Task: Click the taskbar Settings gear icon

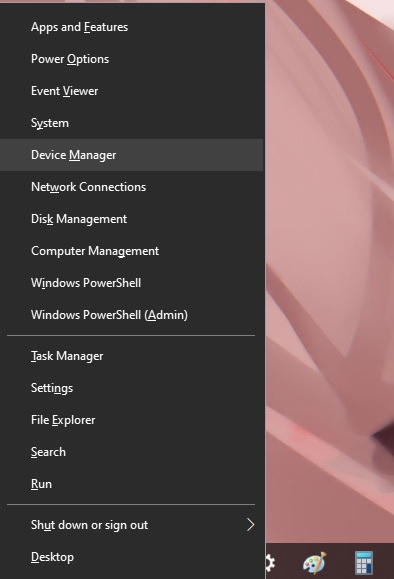Action: 270,563
